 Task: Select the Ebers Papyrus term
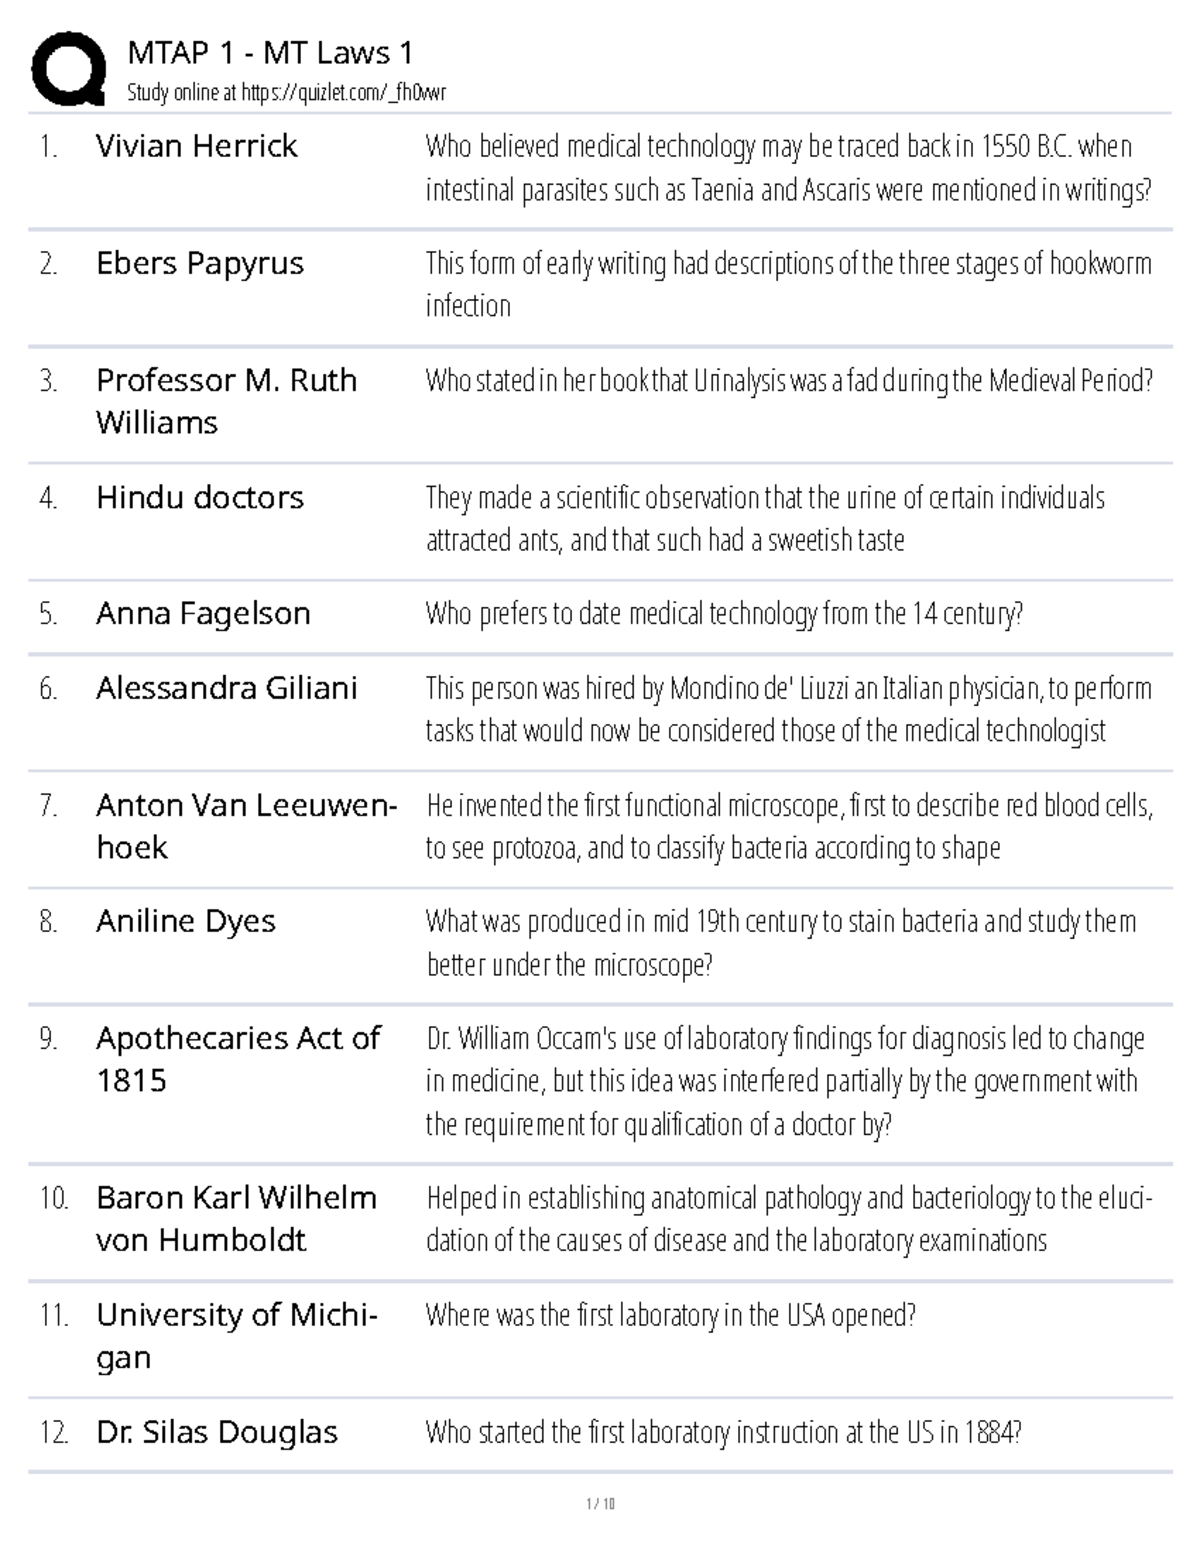tap(200, 264)
